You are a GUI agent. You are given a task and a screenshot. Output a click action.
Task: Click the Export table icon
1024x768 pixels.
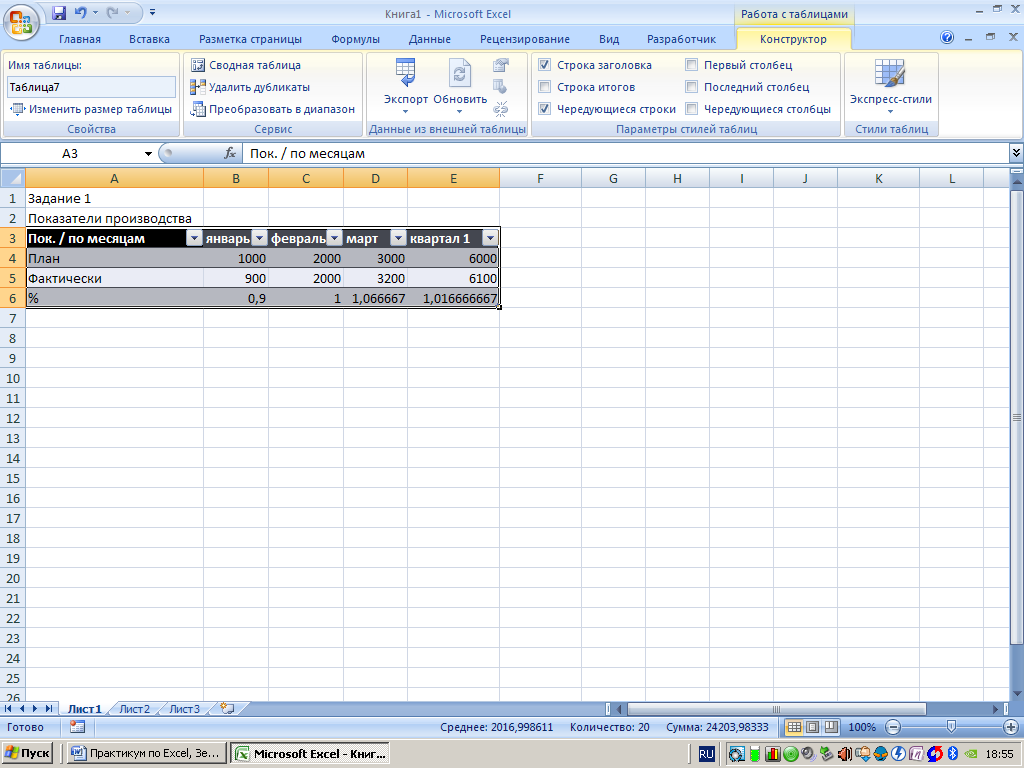coord(406,73)
